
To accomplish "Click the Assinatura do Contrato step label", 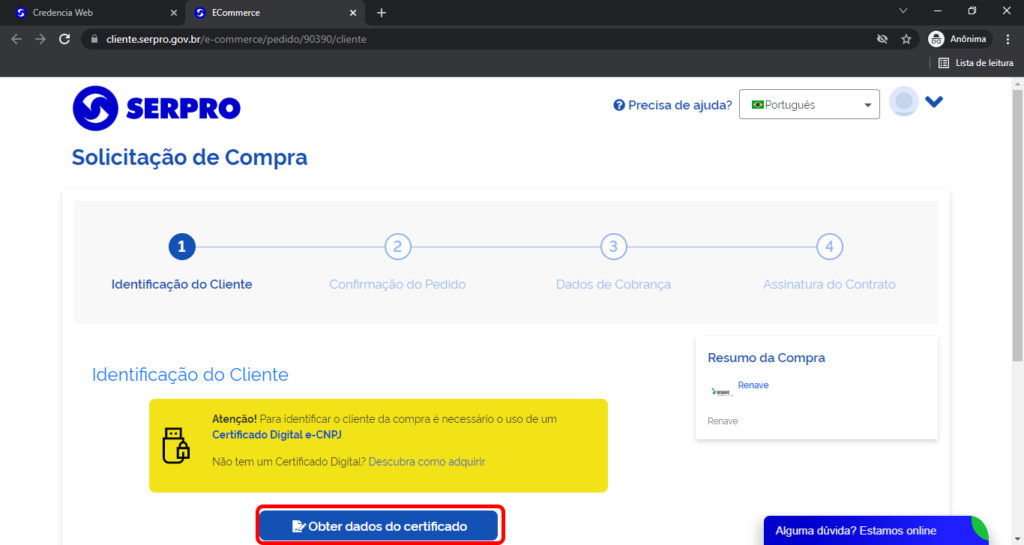I will 829,285.
